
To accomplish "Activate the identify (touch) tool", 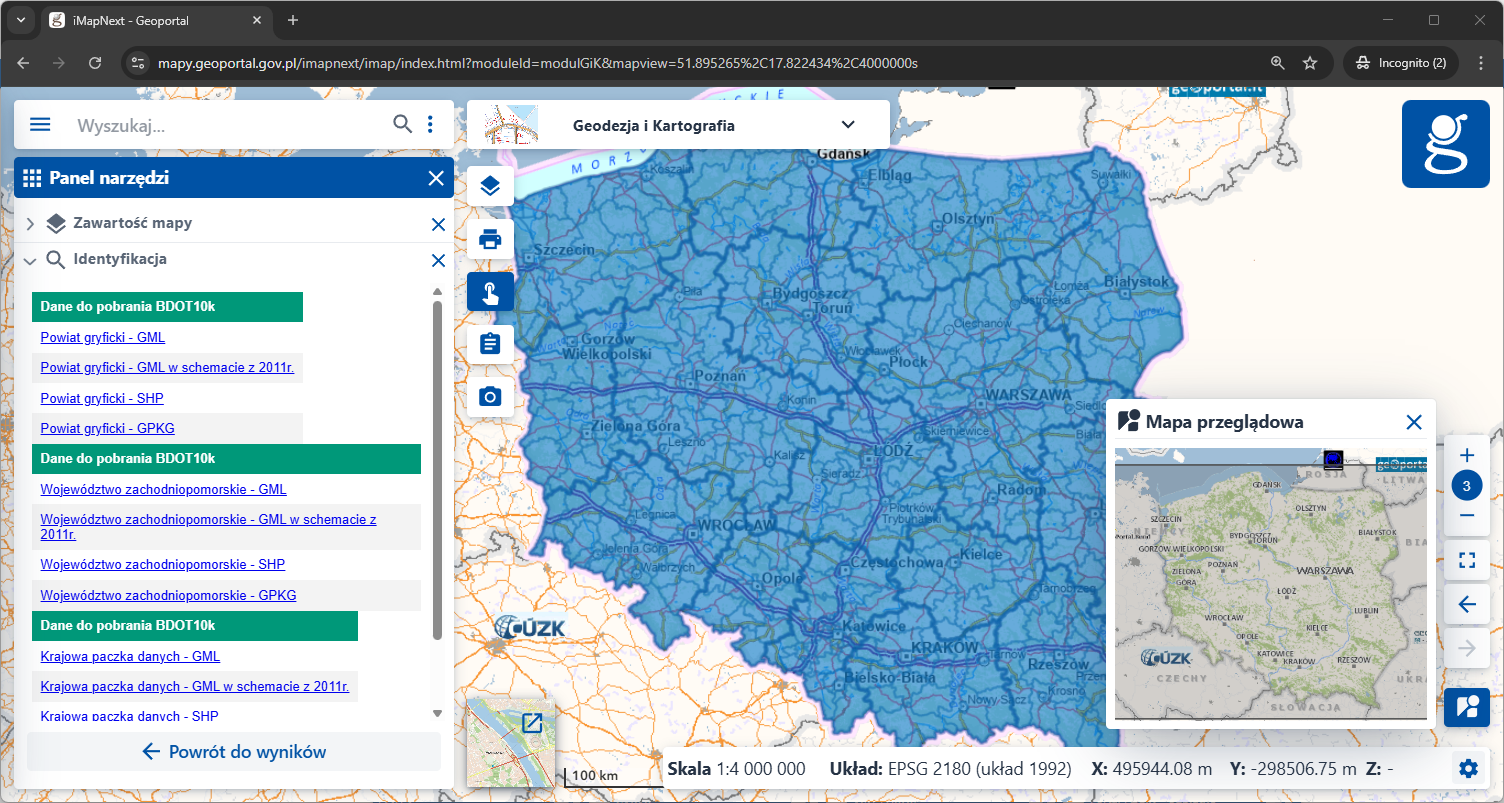I will tap(489, 291).
